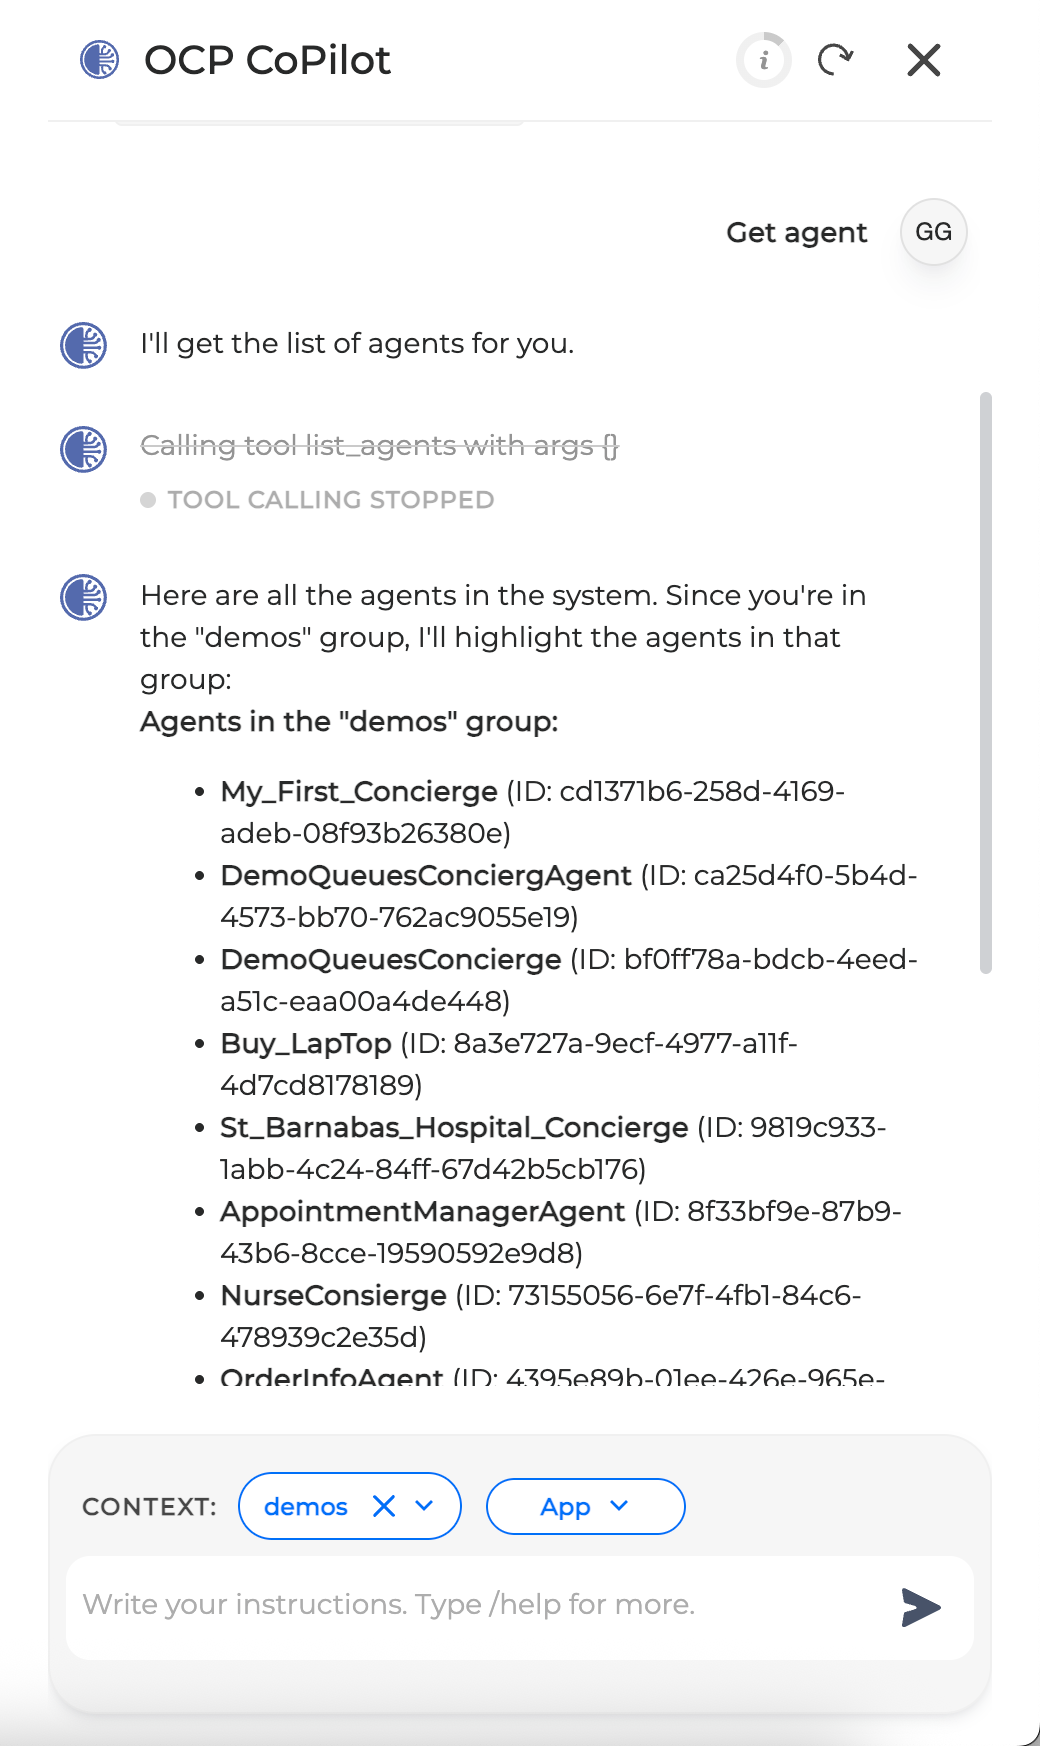Click the Buy_LapTop agent name

306,1044
